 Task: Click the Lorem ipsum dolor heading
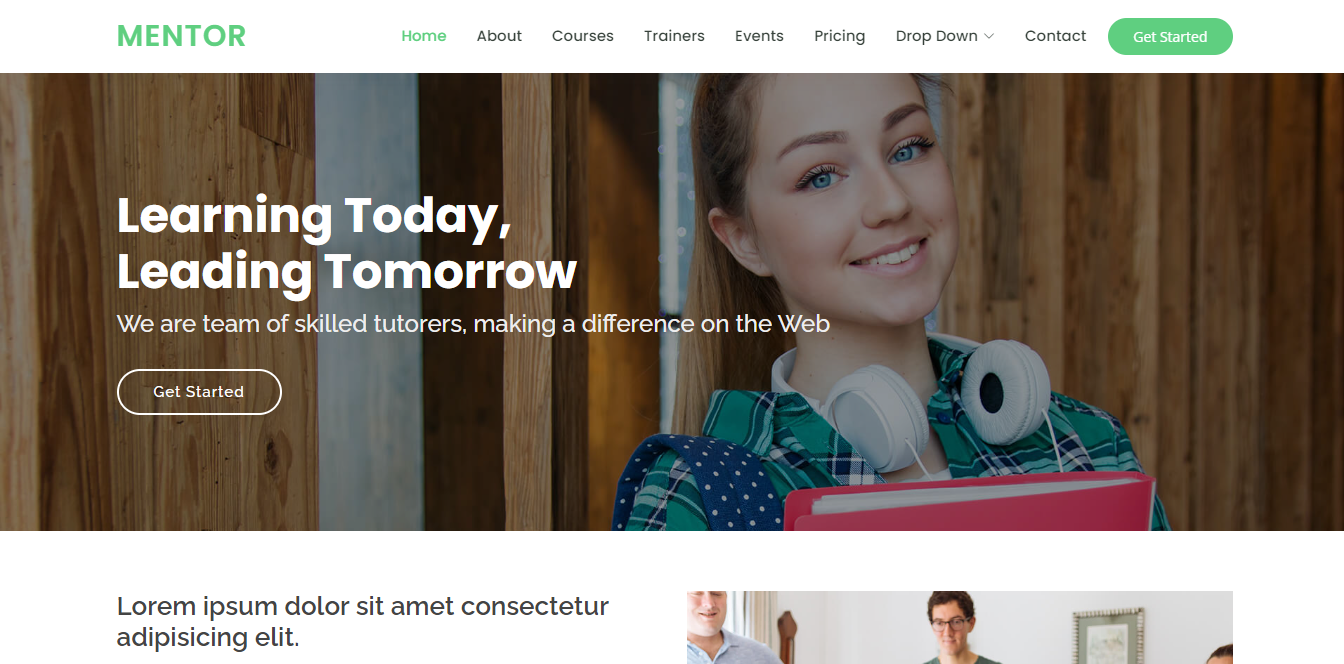363,621
